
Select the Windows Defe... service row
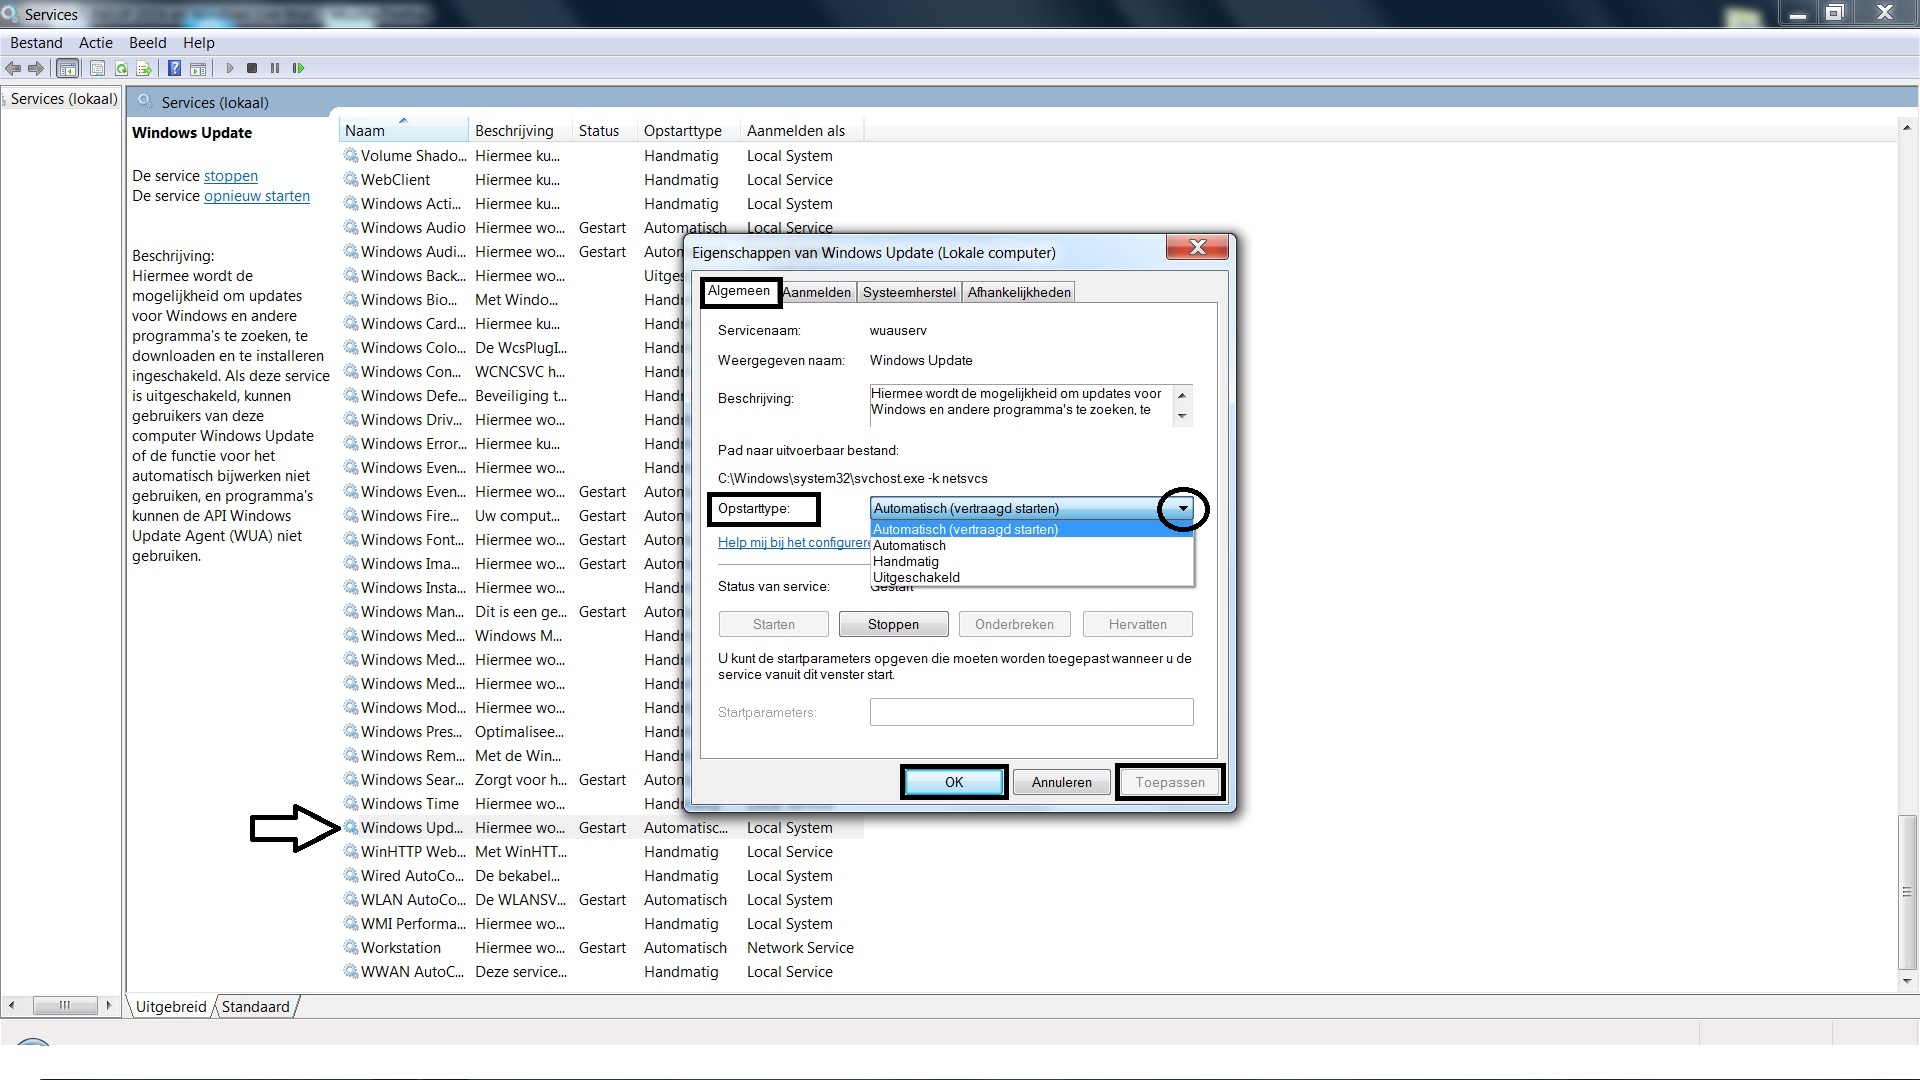[600, 396]
